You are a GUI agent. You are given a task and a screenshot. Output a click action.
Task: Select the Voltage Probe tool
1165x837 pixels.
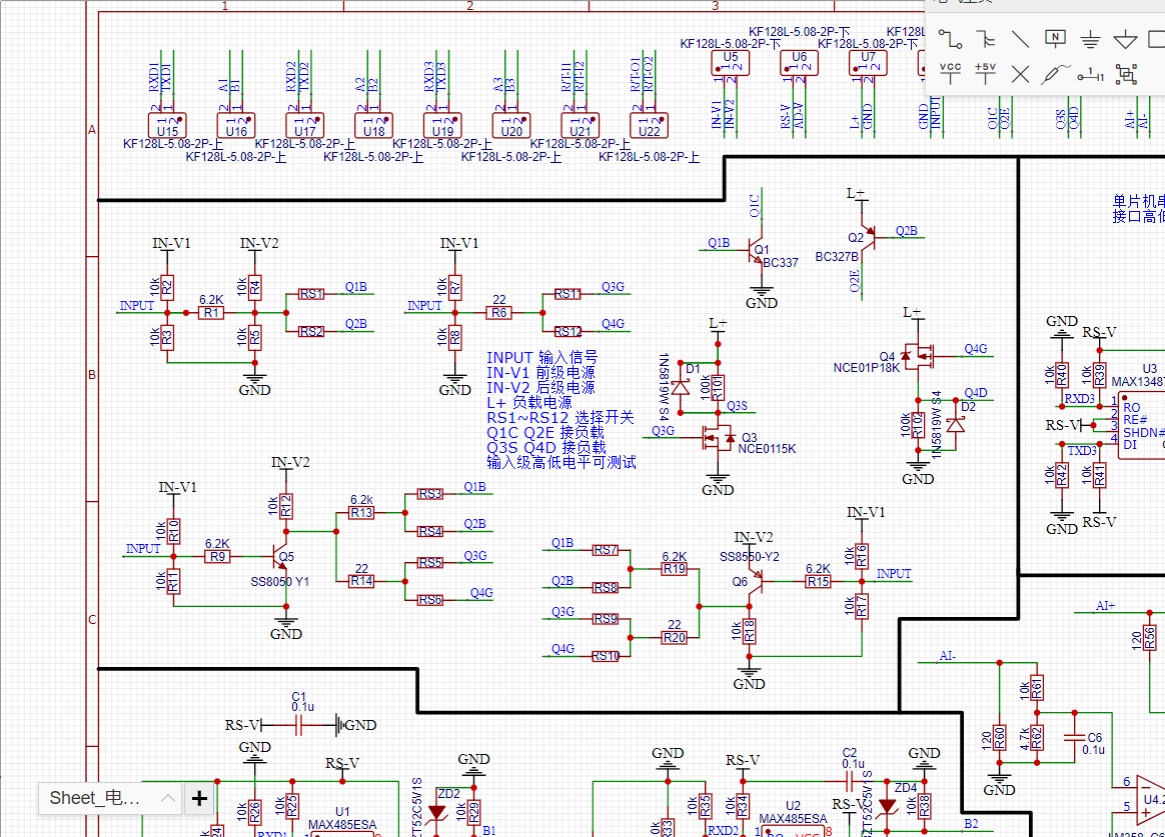(1055, 73)
